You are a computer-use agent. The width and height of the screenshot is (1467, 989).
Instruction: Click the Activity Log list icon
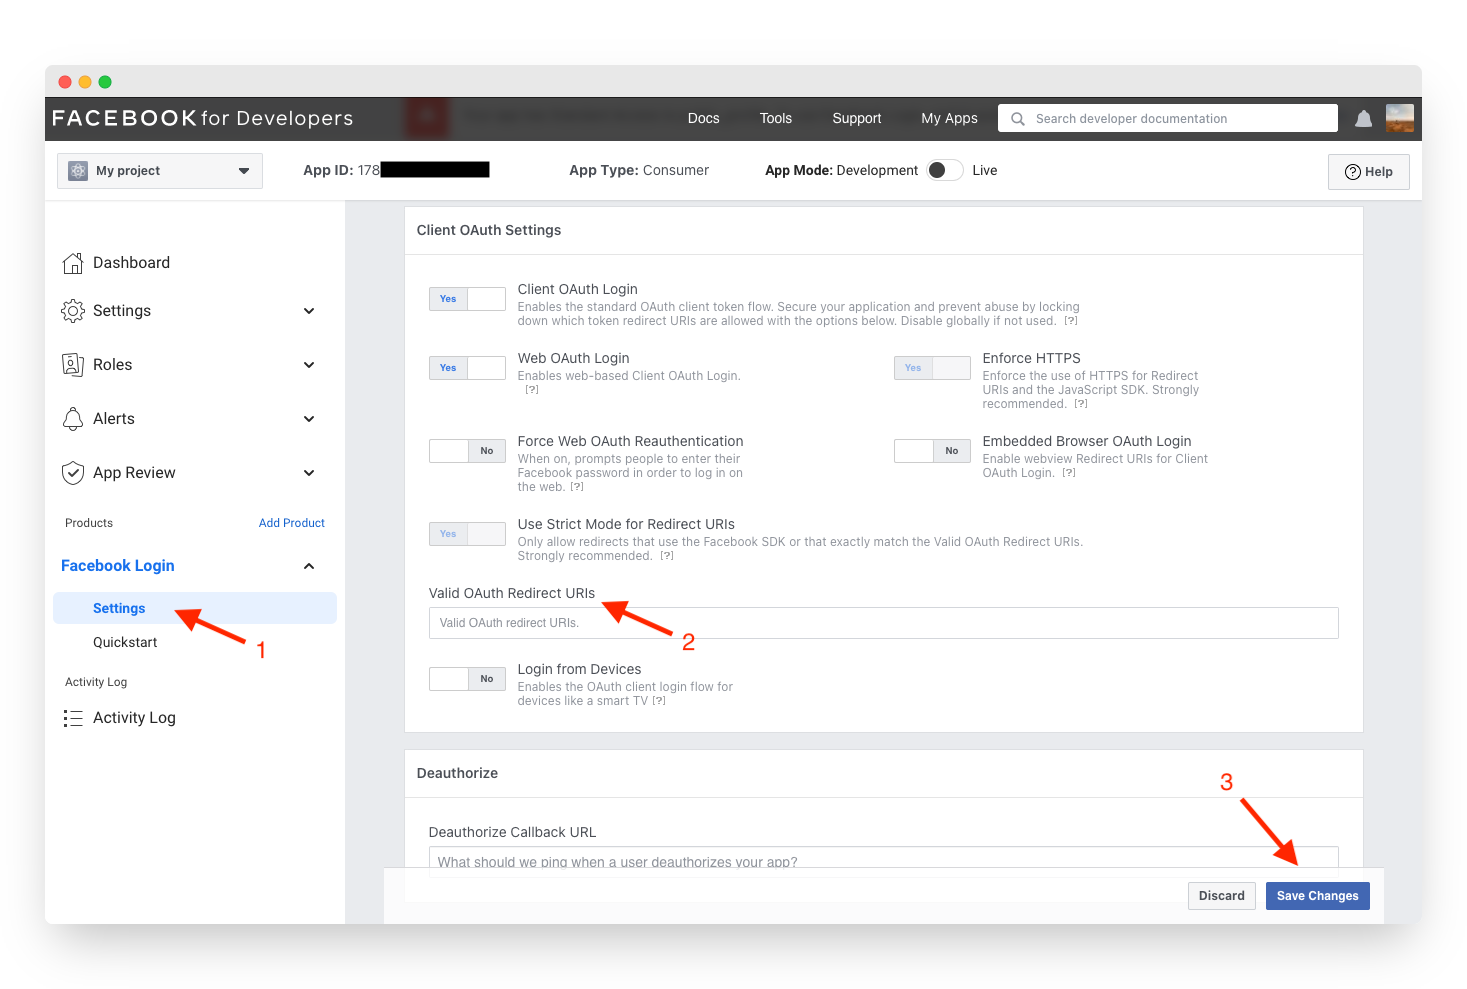coord(73,718)
